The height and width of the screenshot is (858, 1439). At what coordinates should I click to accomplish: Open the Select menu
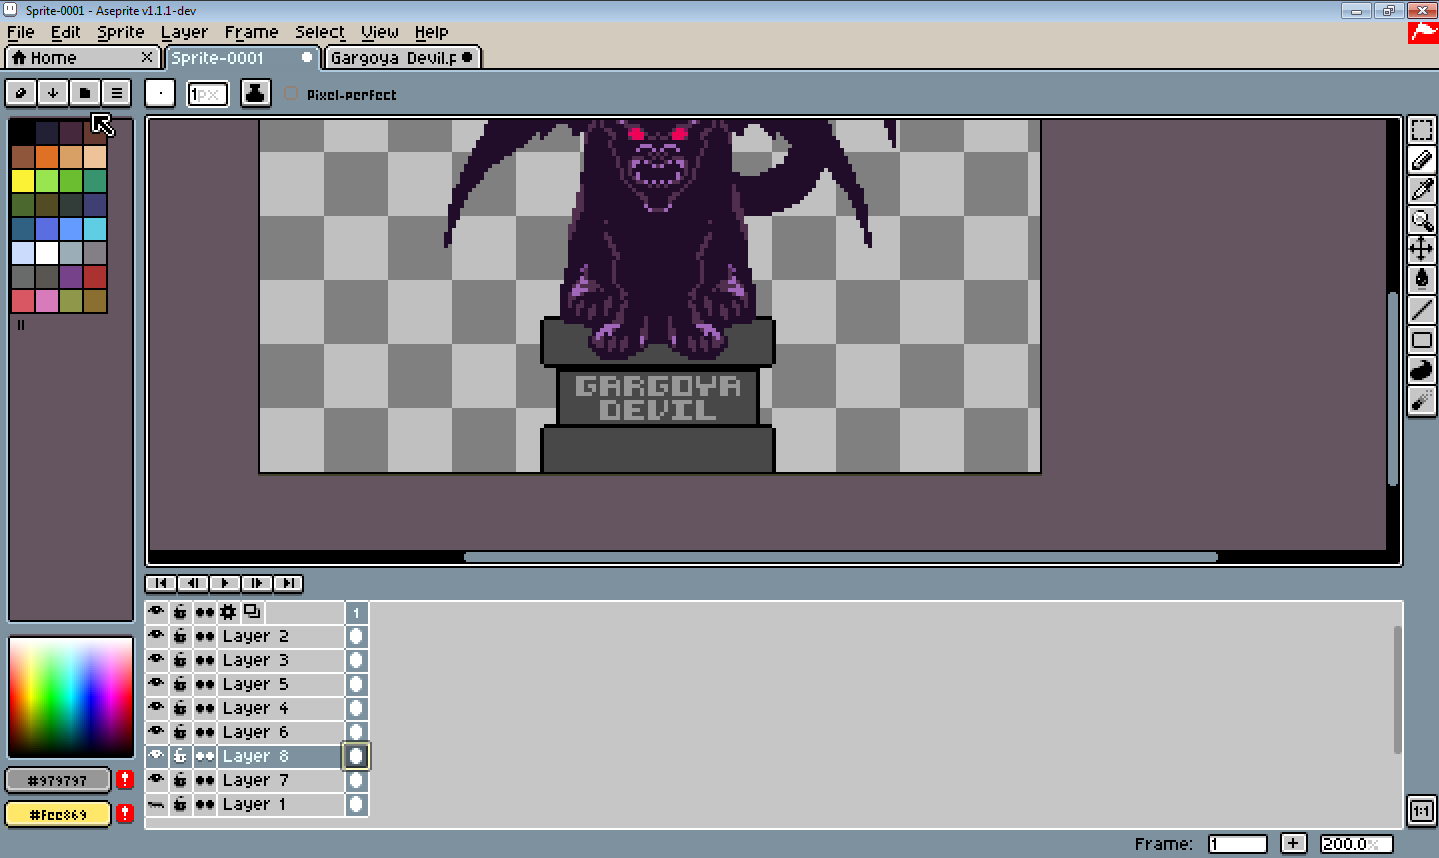[x=320, y=32]
